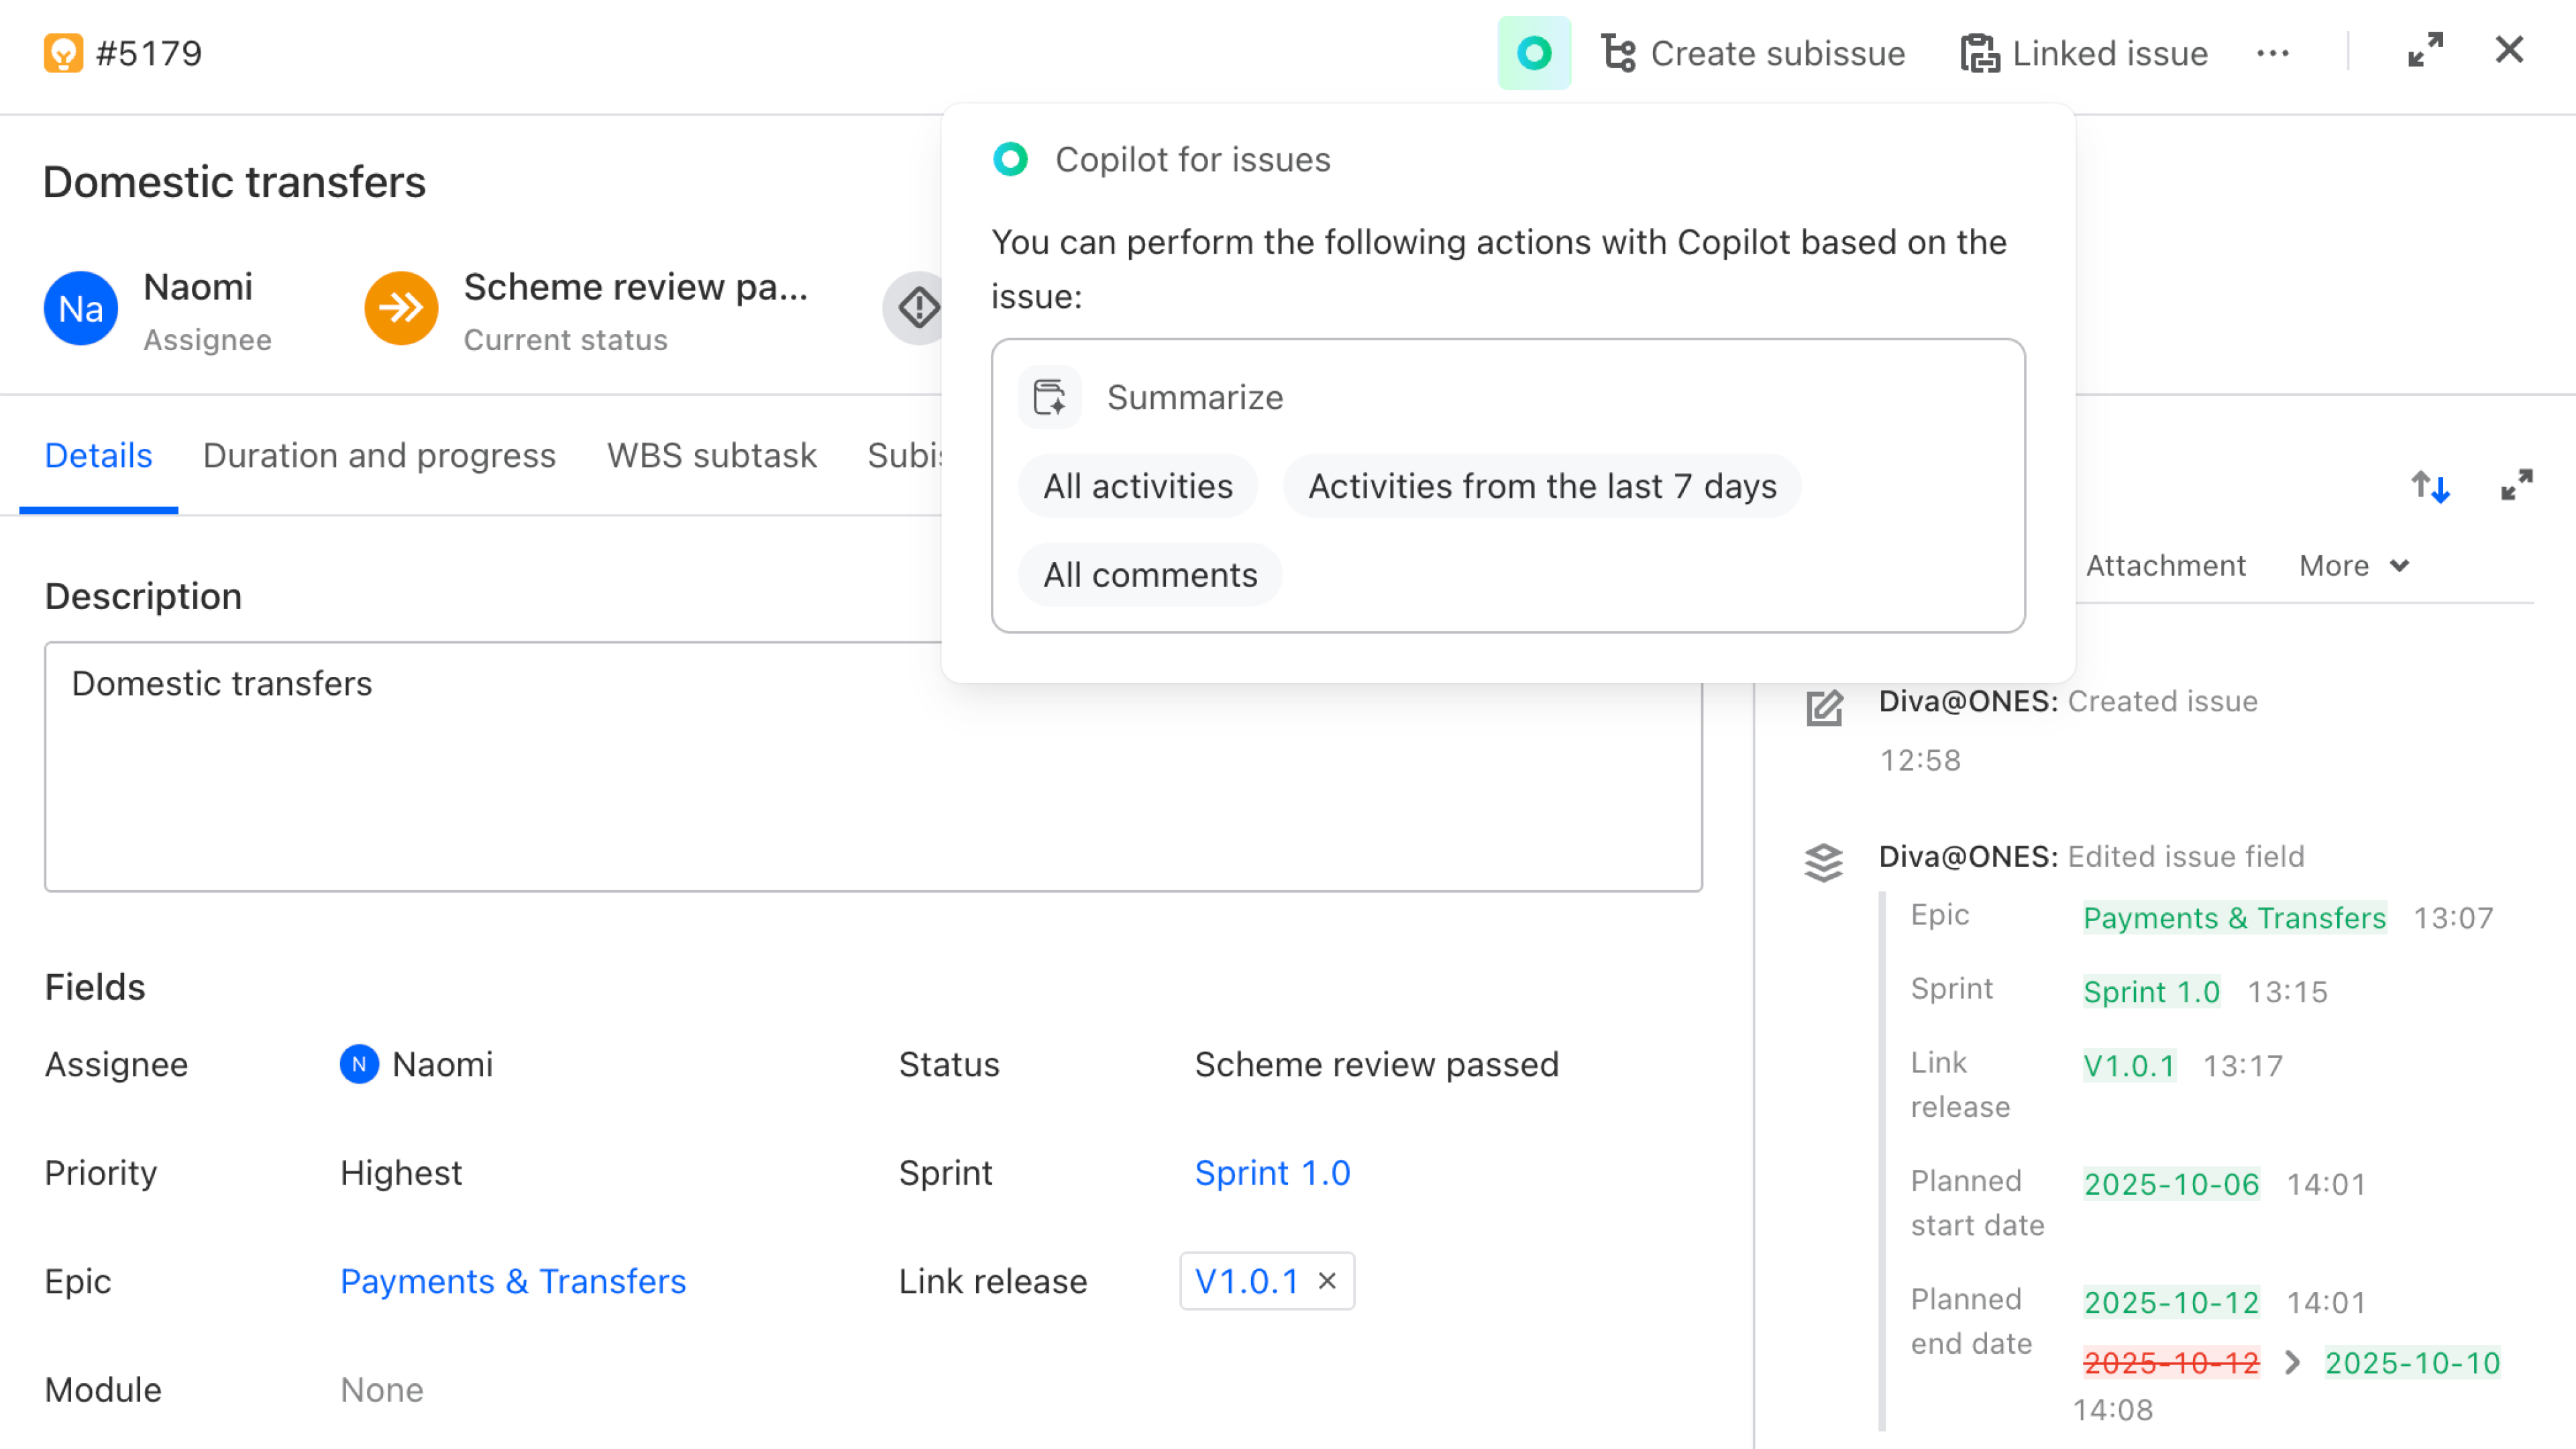The height and width of the screenshot is (1449, 2576).
Task: Remove the V1.0.1 link release tag
Action: click(x=1328, y=1280)
